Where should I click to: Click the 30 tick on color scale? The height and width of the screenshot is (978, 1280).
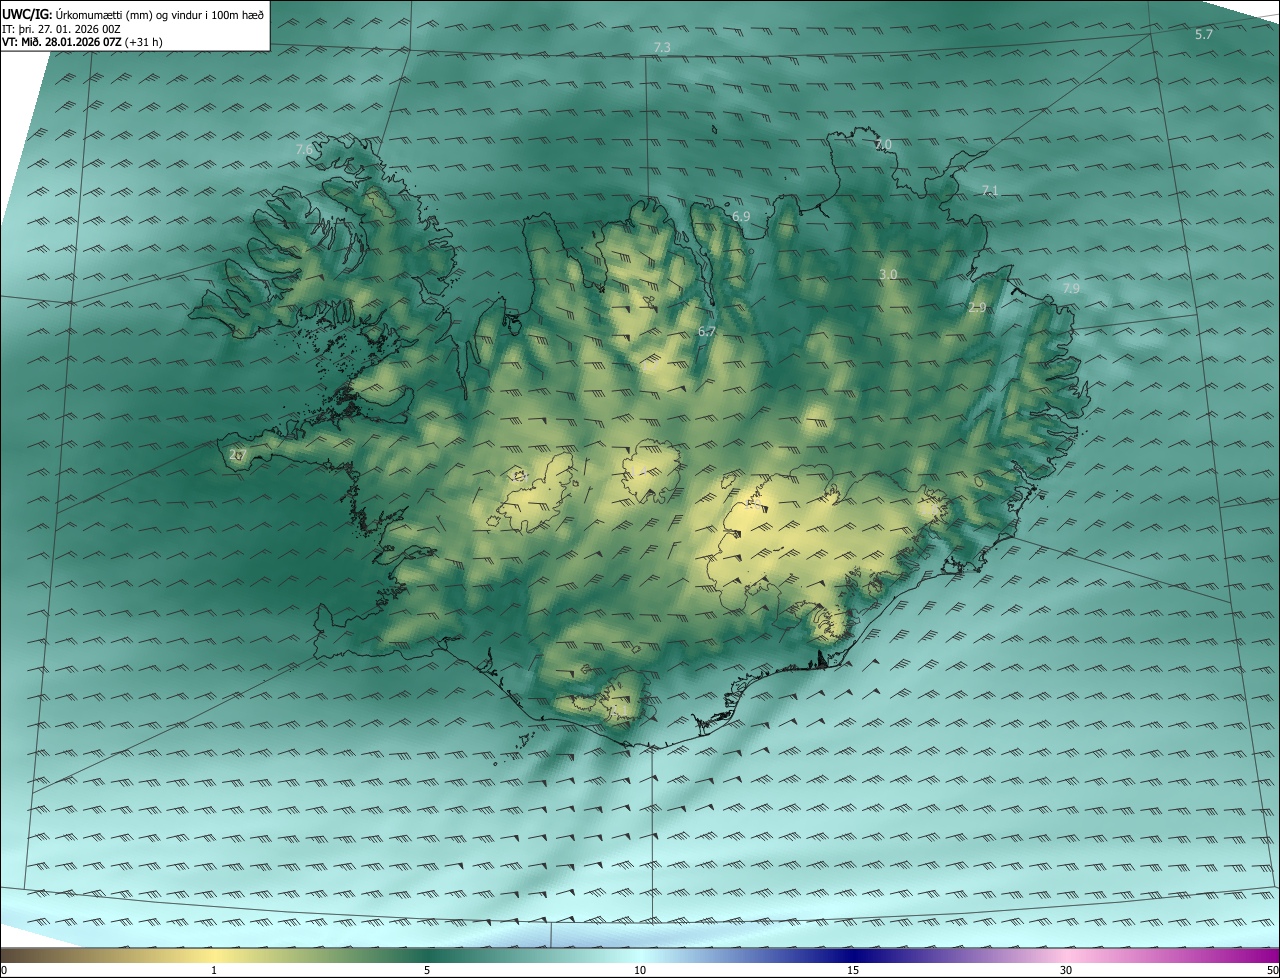[x=1066, y=970]
